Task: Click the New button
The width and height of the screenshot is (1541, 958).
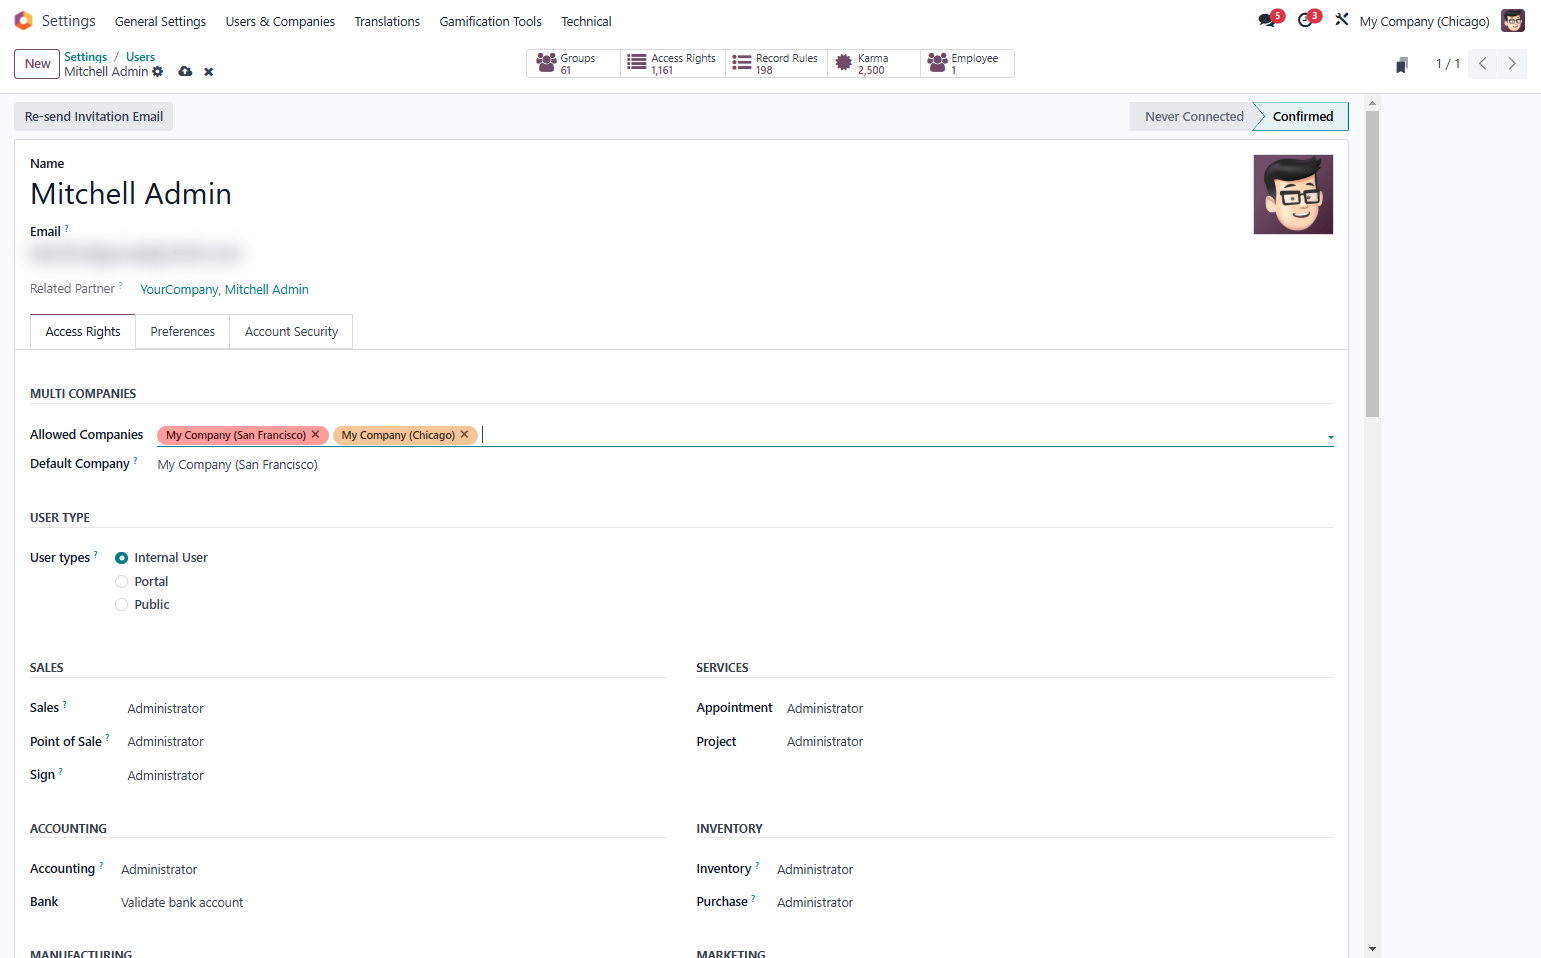Action: (x=37, y=64)
